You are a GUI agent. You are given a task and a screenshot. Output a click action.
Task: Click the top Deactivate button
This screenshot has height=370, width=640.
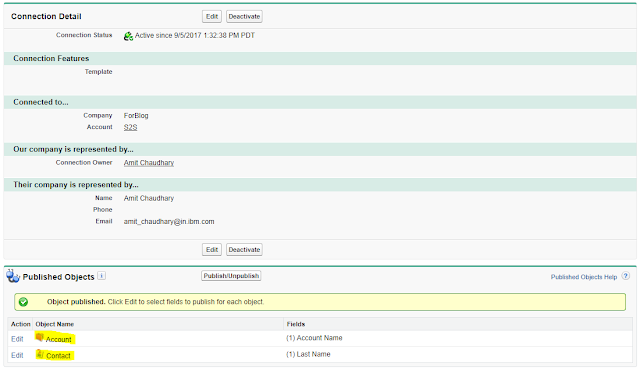click(244, 16)
